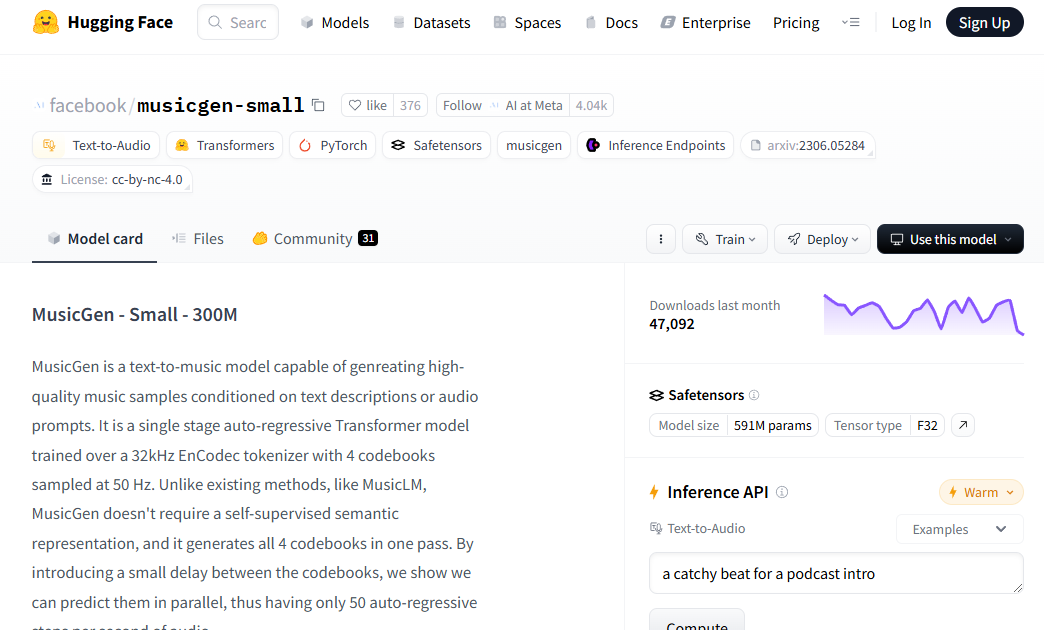Screen dimensions: 1044x630
Task: Click the Text-to-Audio tag
Action: [x=96, y=145]
